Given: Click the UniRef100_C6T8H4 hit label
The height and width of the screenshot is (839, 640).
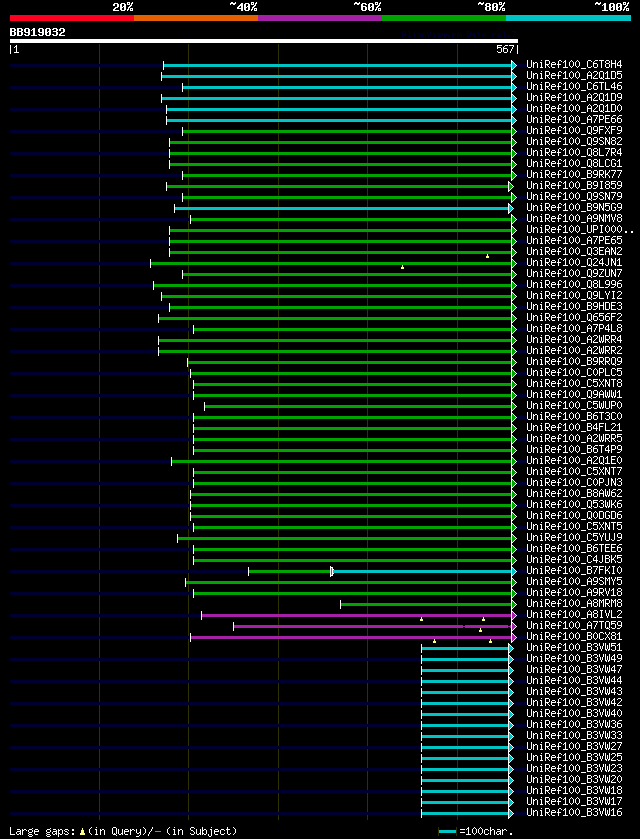Looking at the screenshot, I should [574, 65].
